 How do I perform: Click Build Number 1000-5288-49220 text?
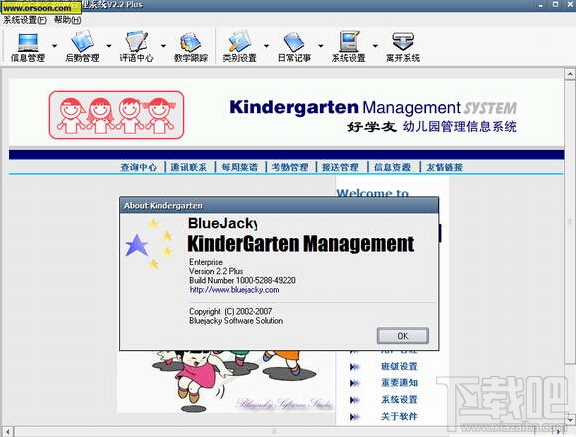tap(242, 280)
